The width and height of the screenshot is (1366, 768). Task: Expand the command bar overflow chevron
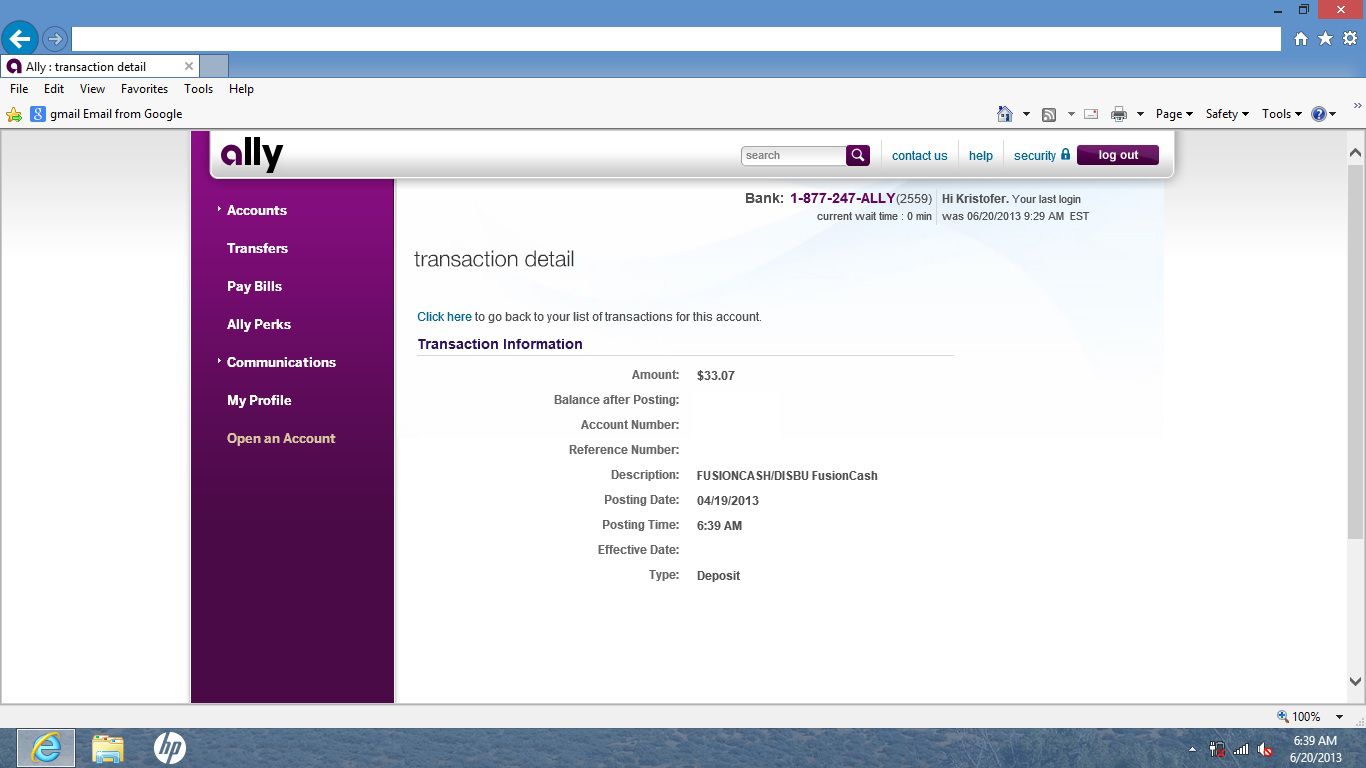[1357, 106]
